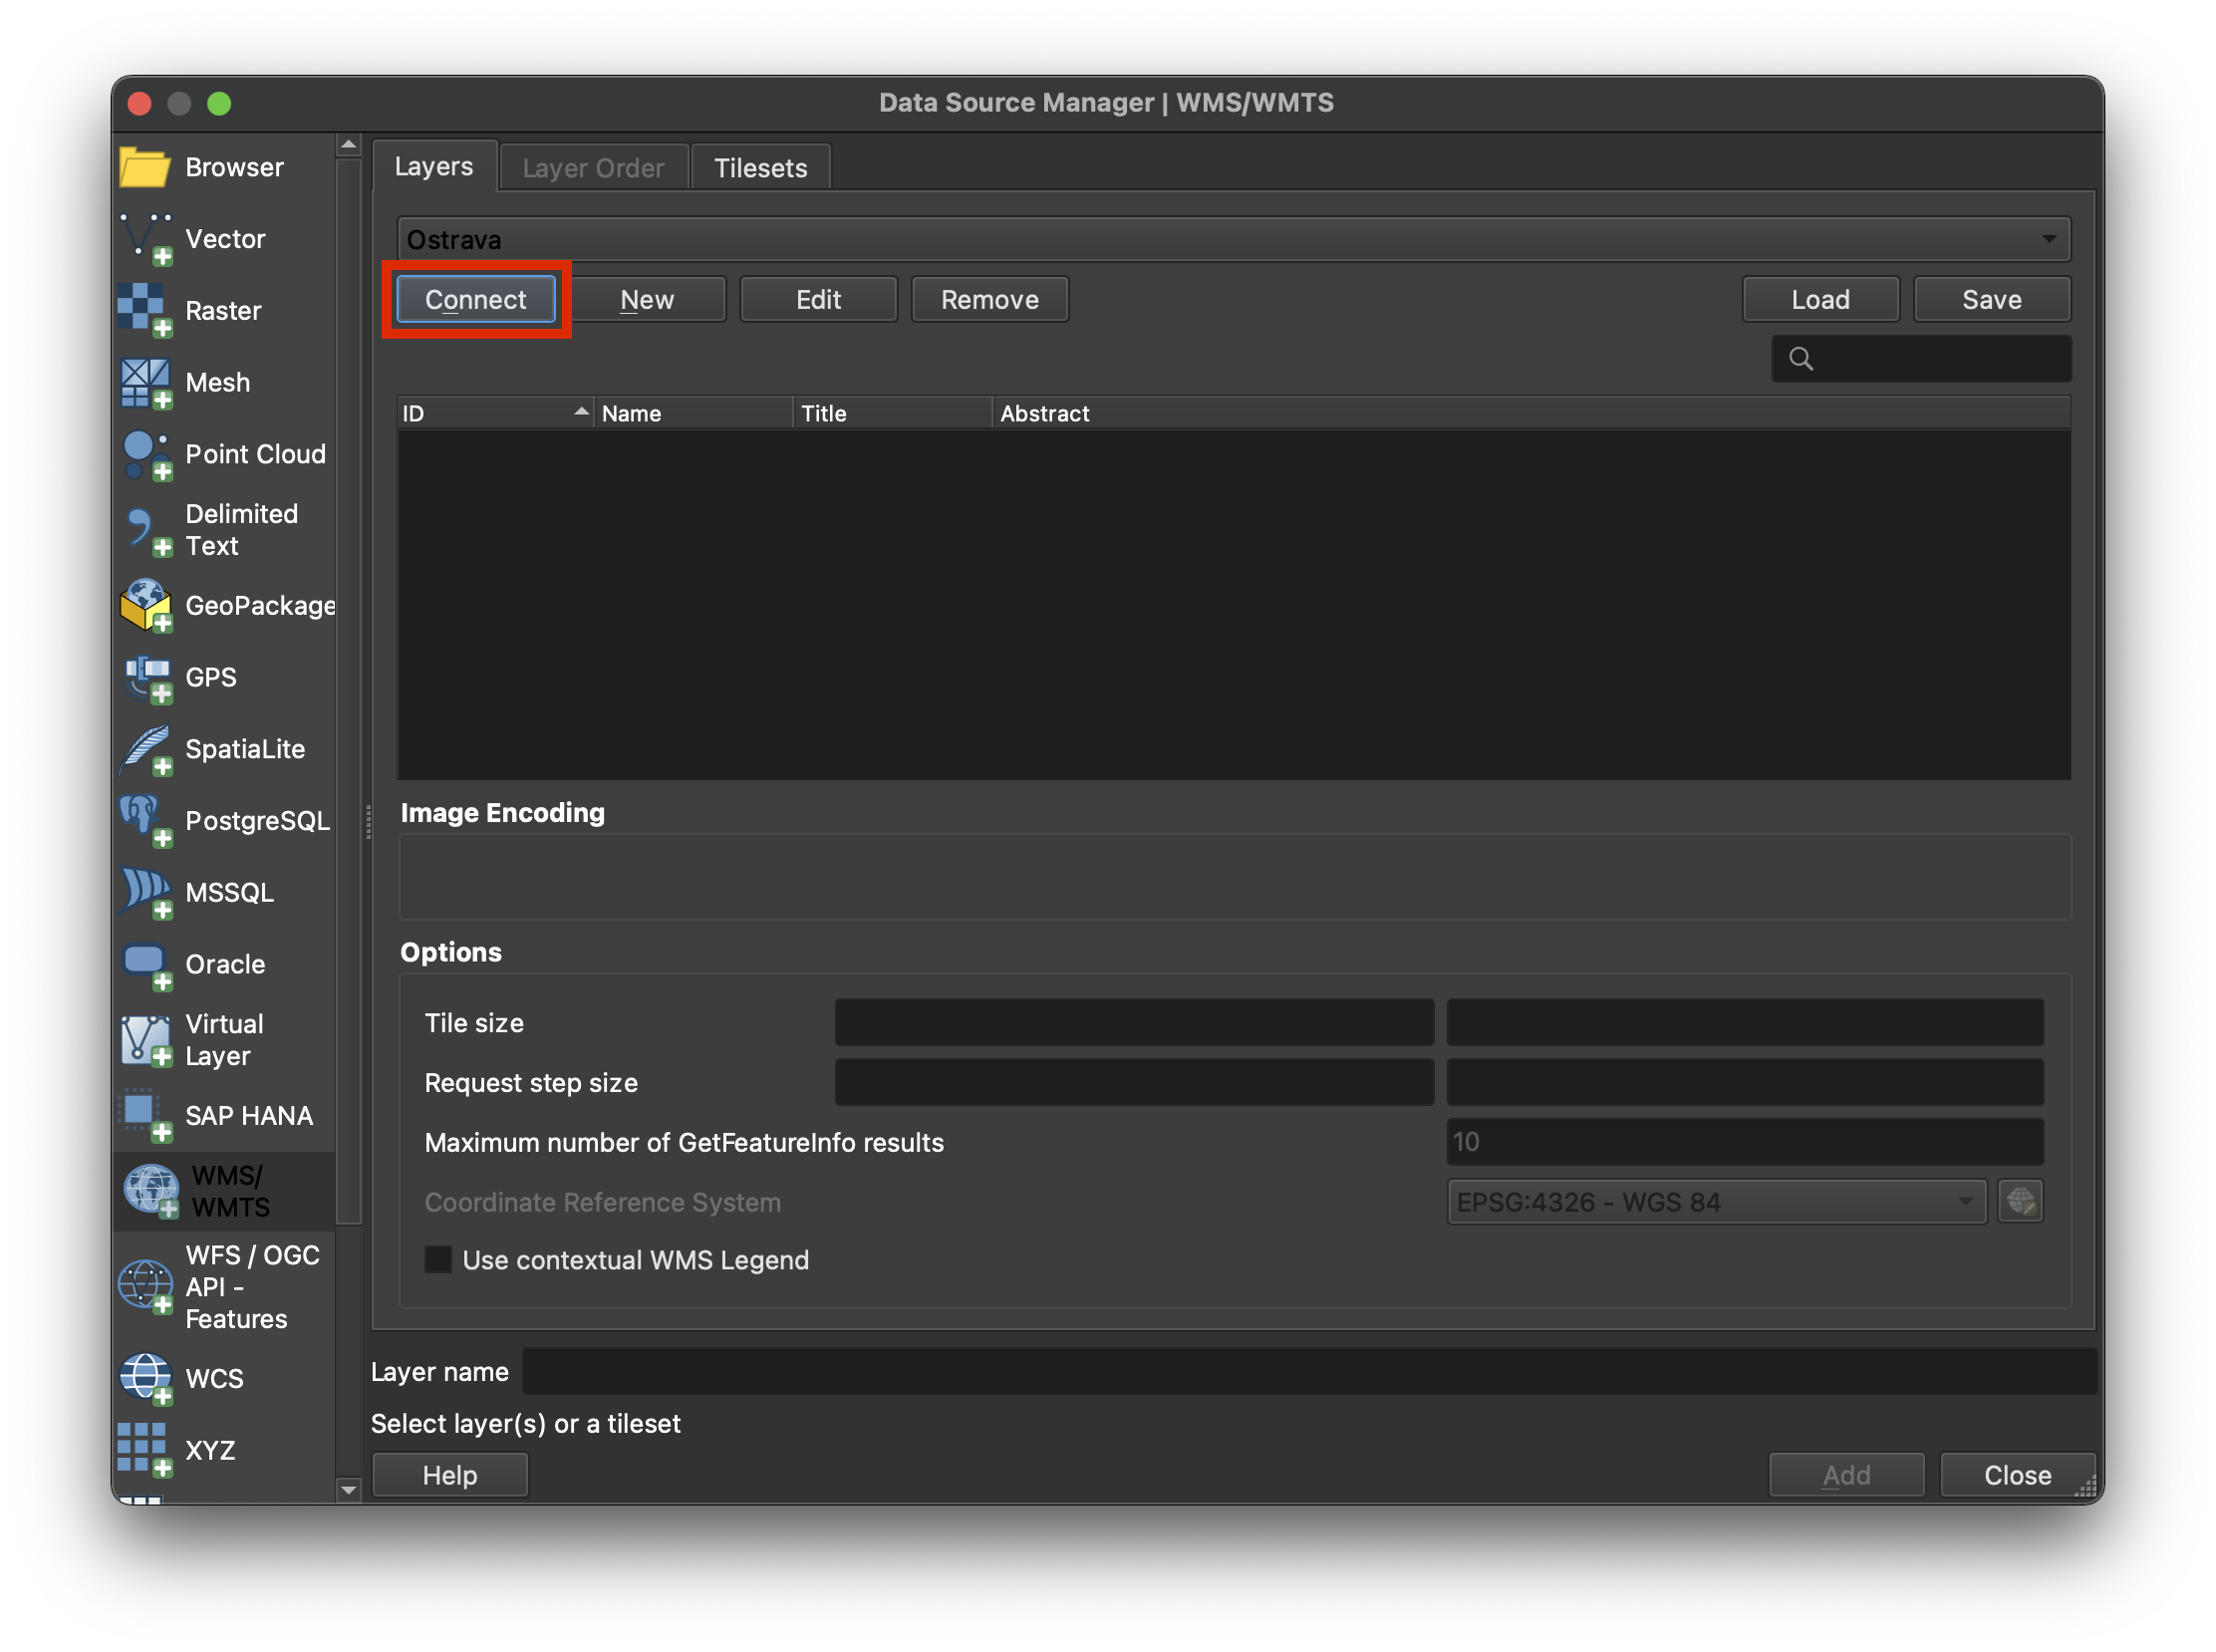Viewport: 2216px width, 1652px height.
Task: Click the CRS selector globe button
Action: (x=2020, y=1201)
